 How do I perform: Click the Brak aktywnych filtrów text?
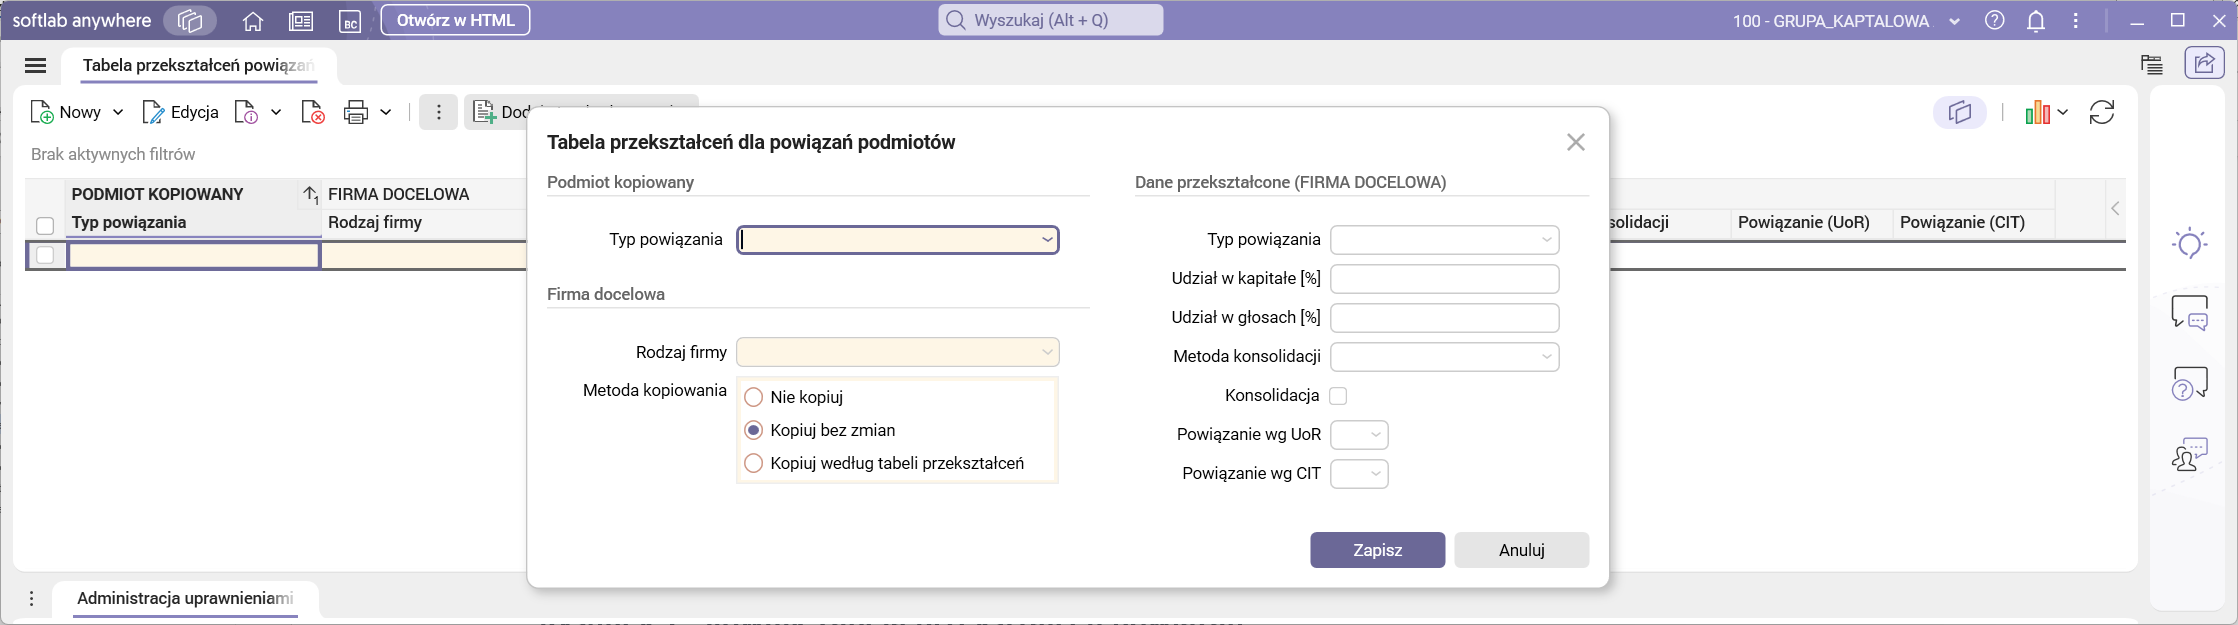[x=113, y=154]
